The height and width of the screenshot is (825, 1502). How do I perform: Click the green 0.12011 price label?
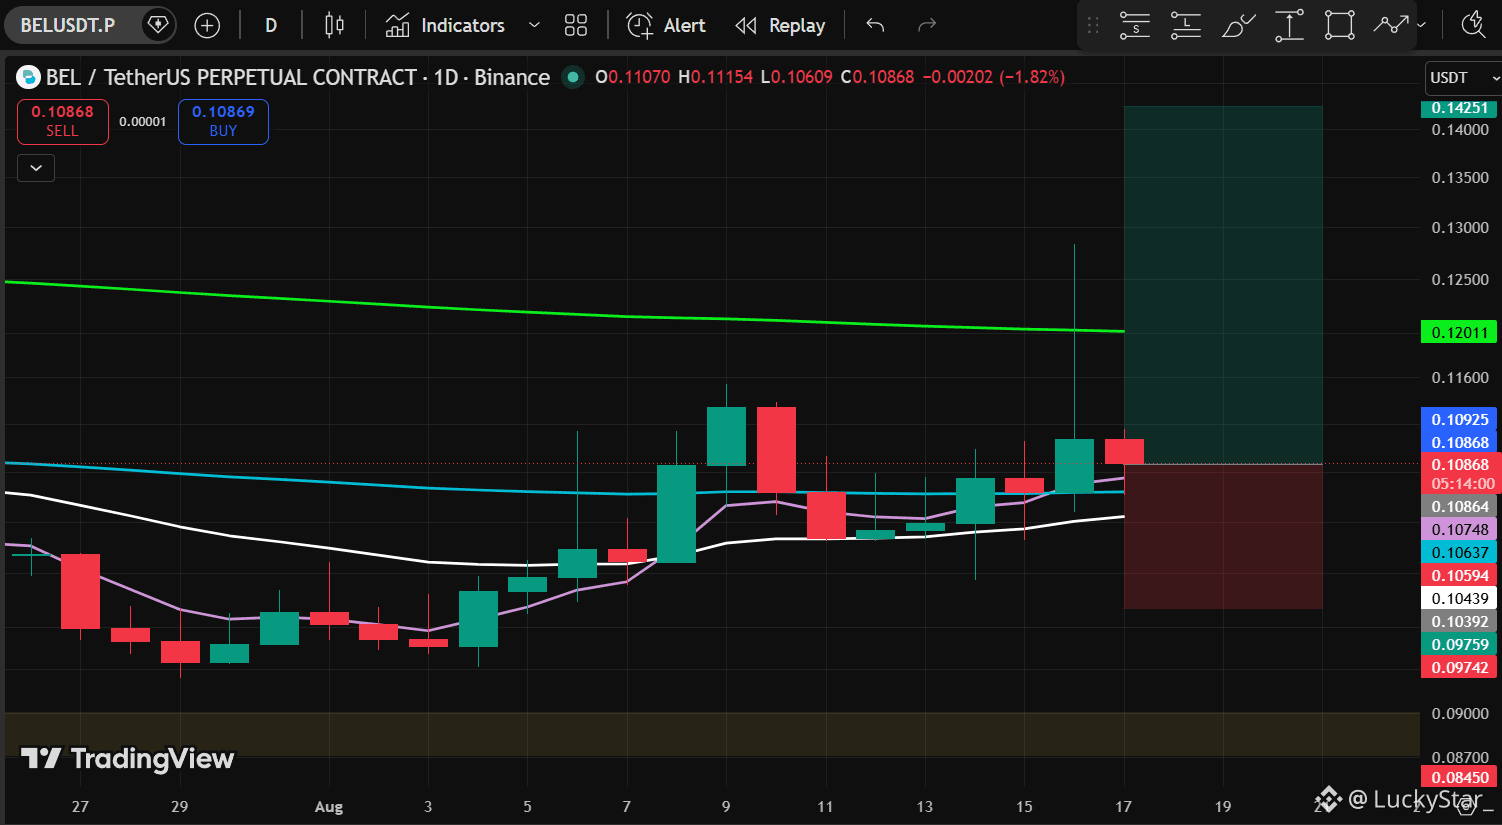click(1459, 332)
